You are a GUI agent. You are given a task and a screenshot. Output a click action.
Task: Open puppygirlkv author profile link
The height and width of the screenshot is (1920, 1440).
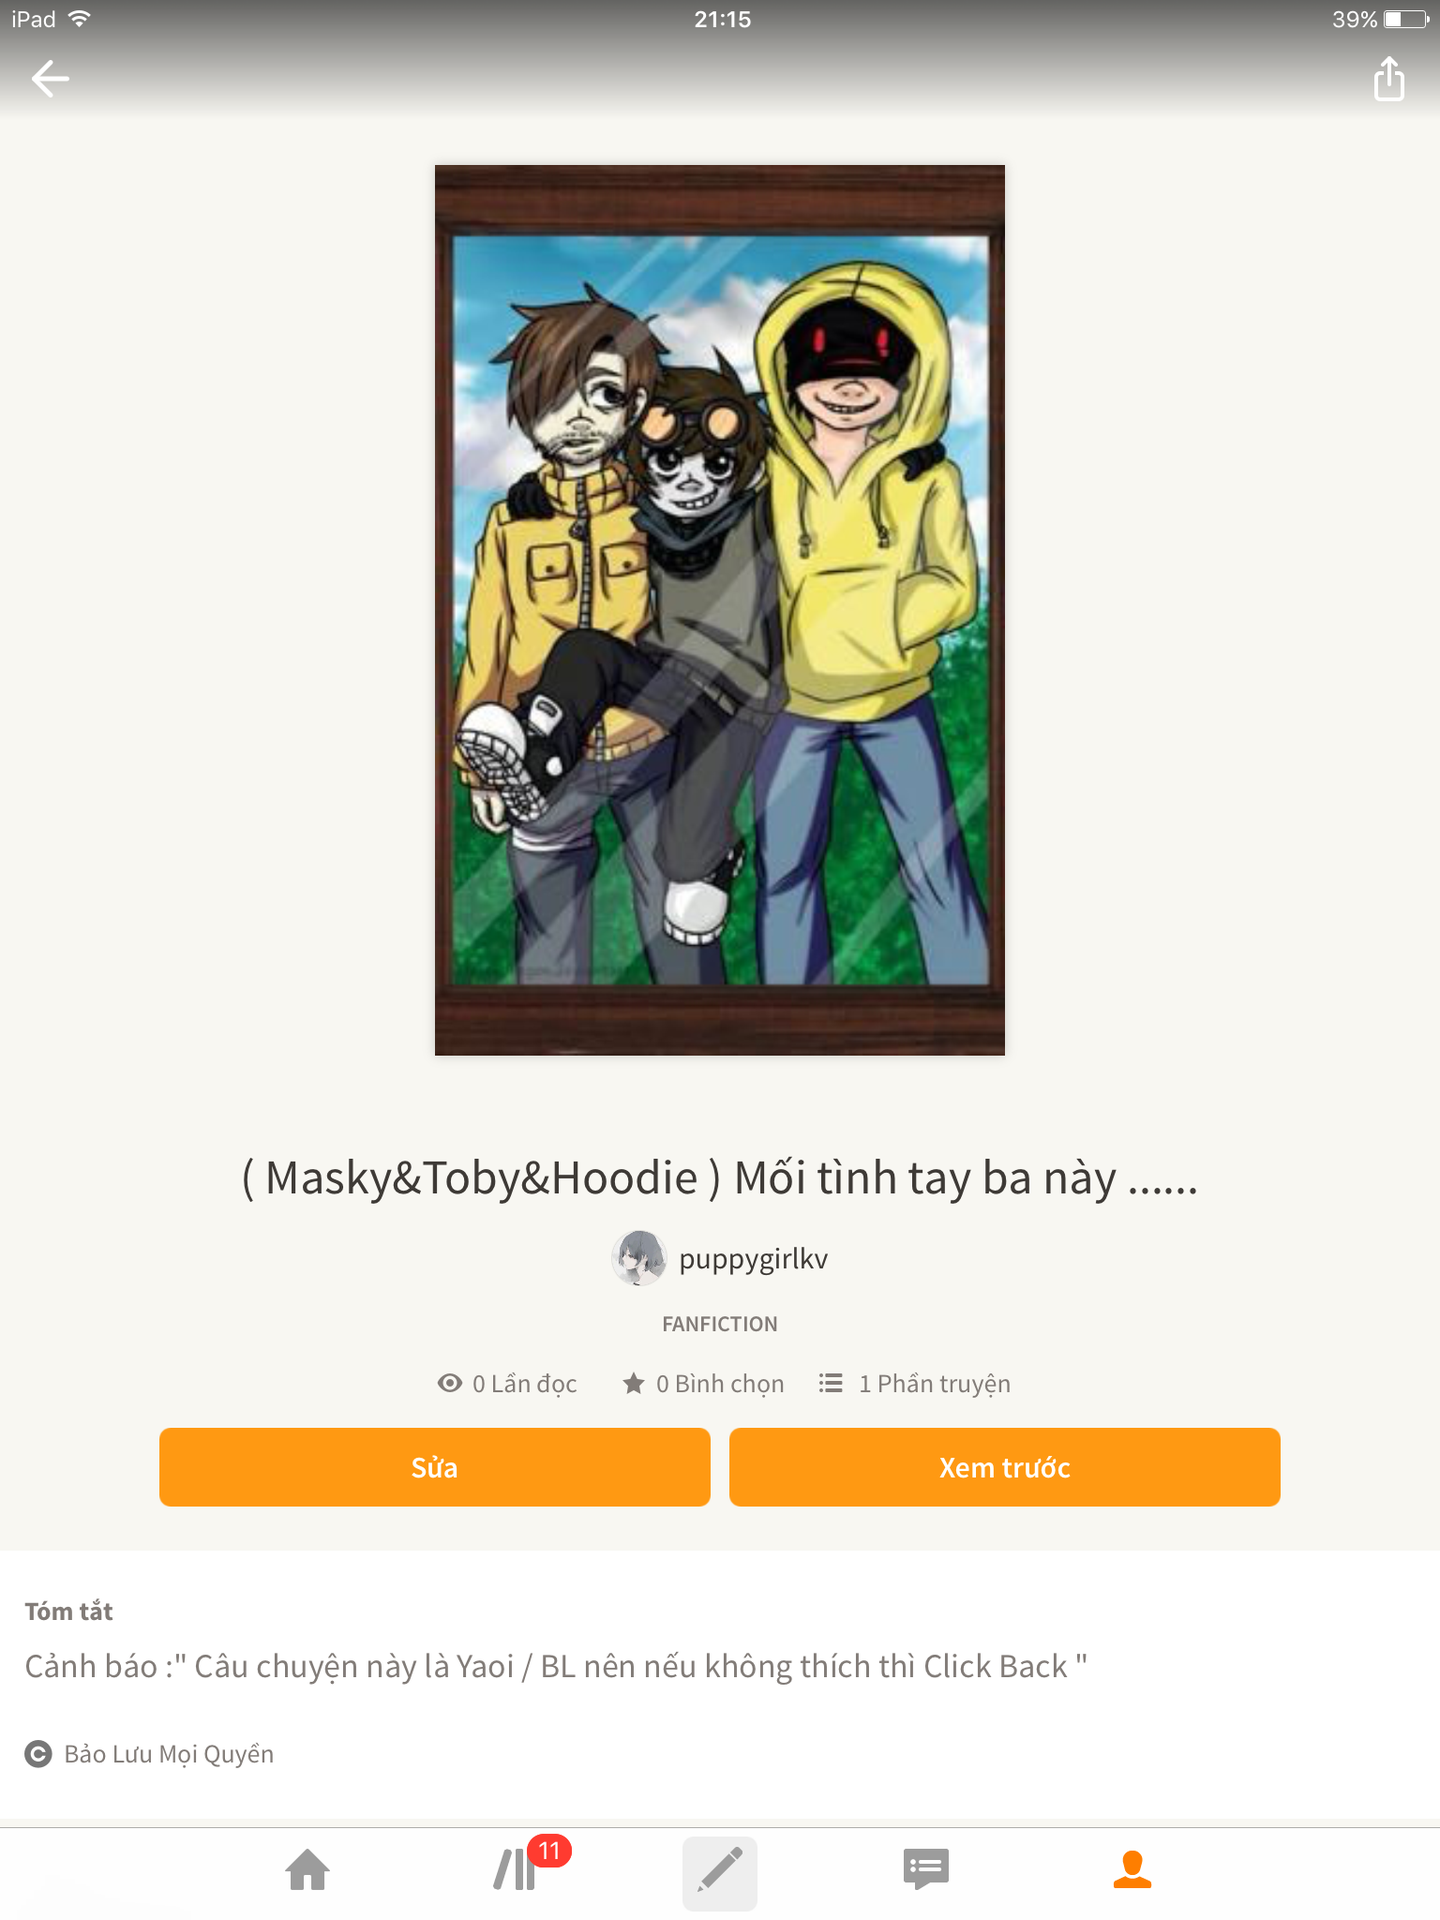coord(753,1259)
